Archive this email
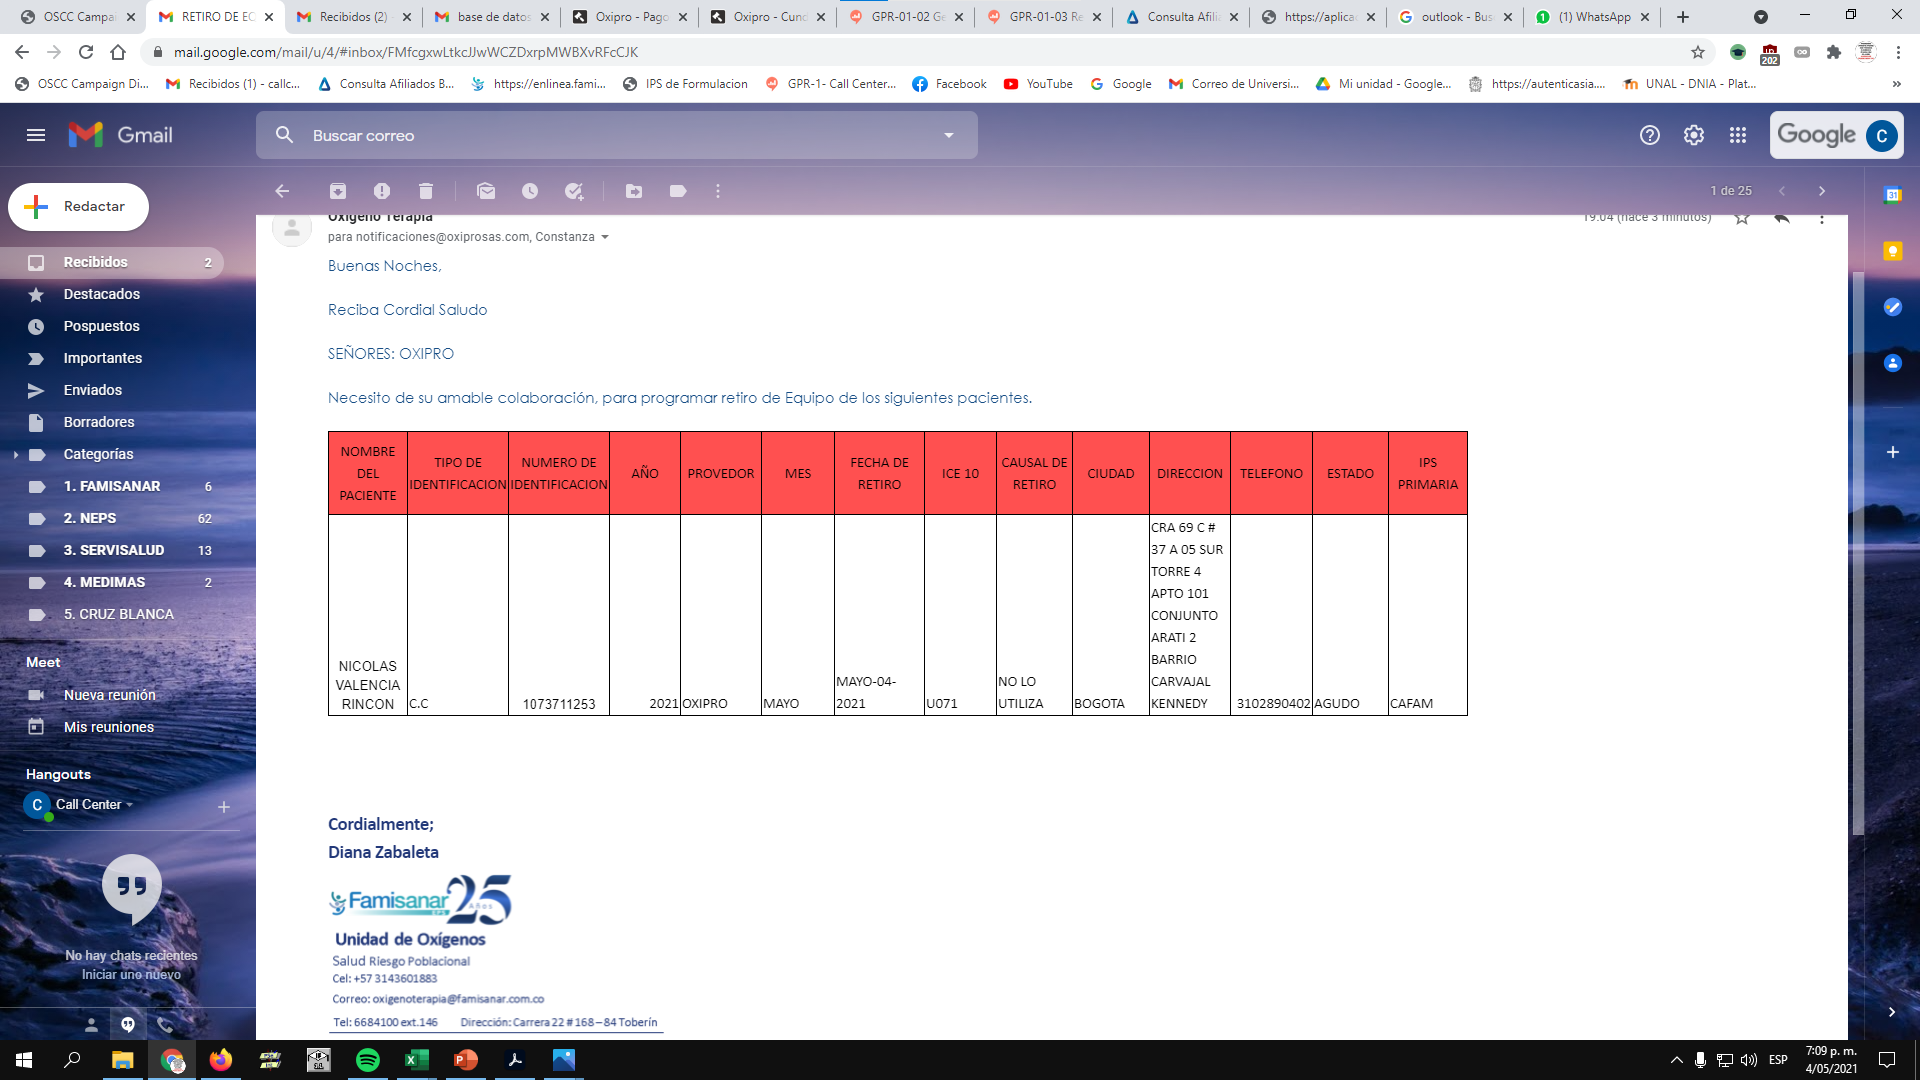The image size is (1920, 1080). click(x=338, y=191)
